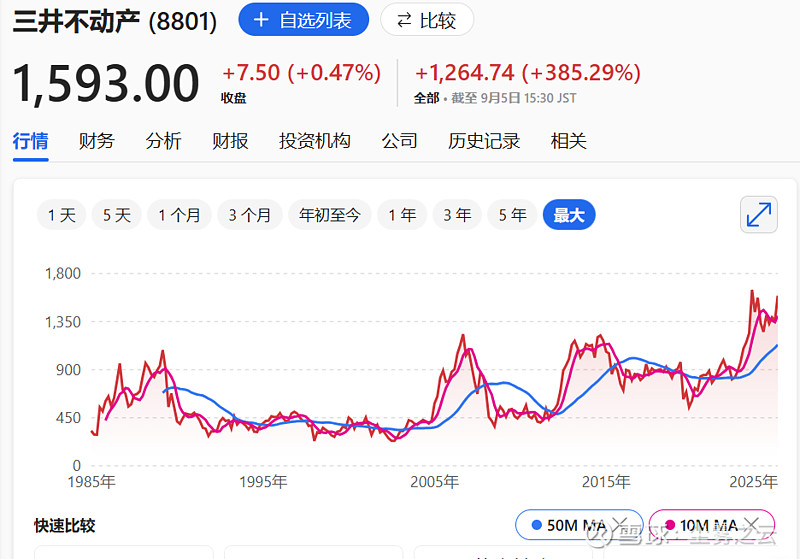Click the 比较 compare button

pyautogui.click(x=427, y=20)
